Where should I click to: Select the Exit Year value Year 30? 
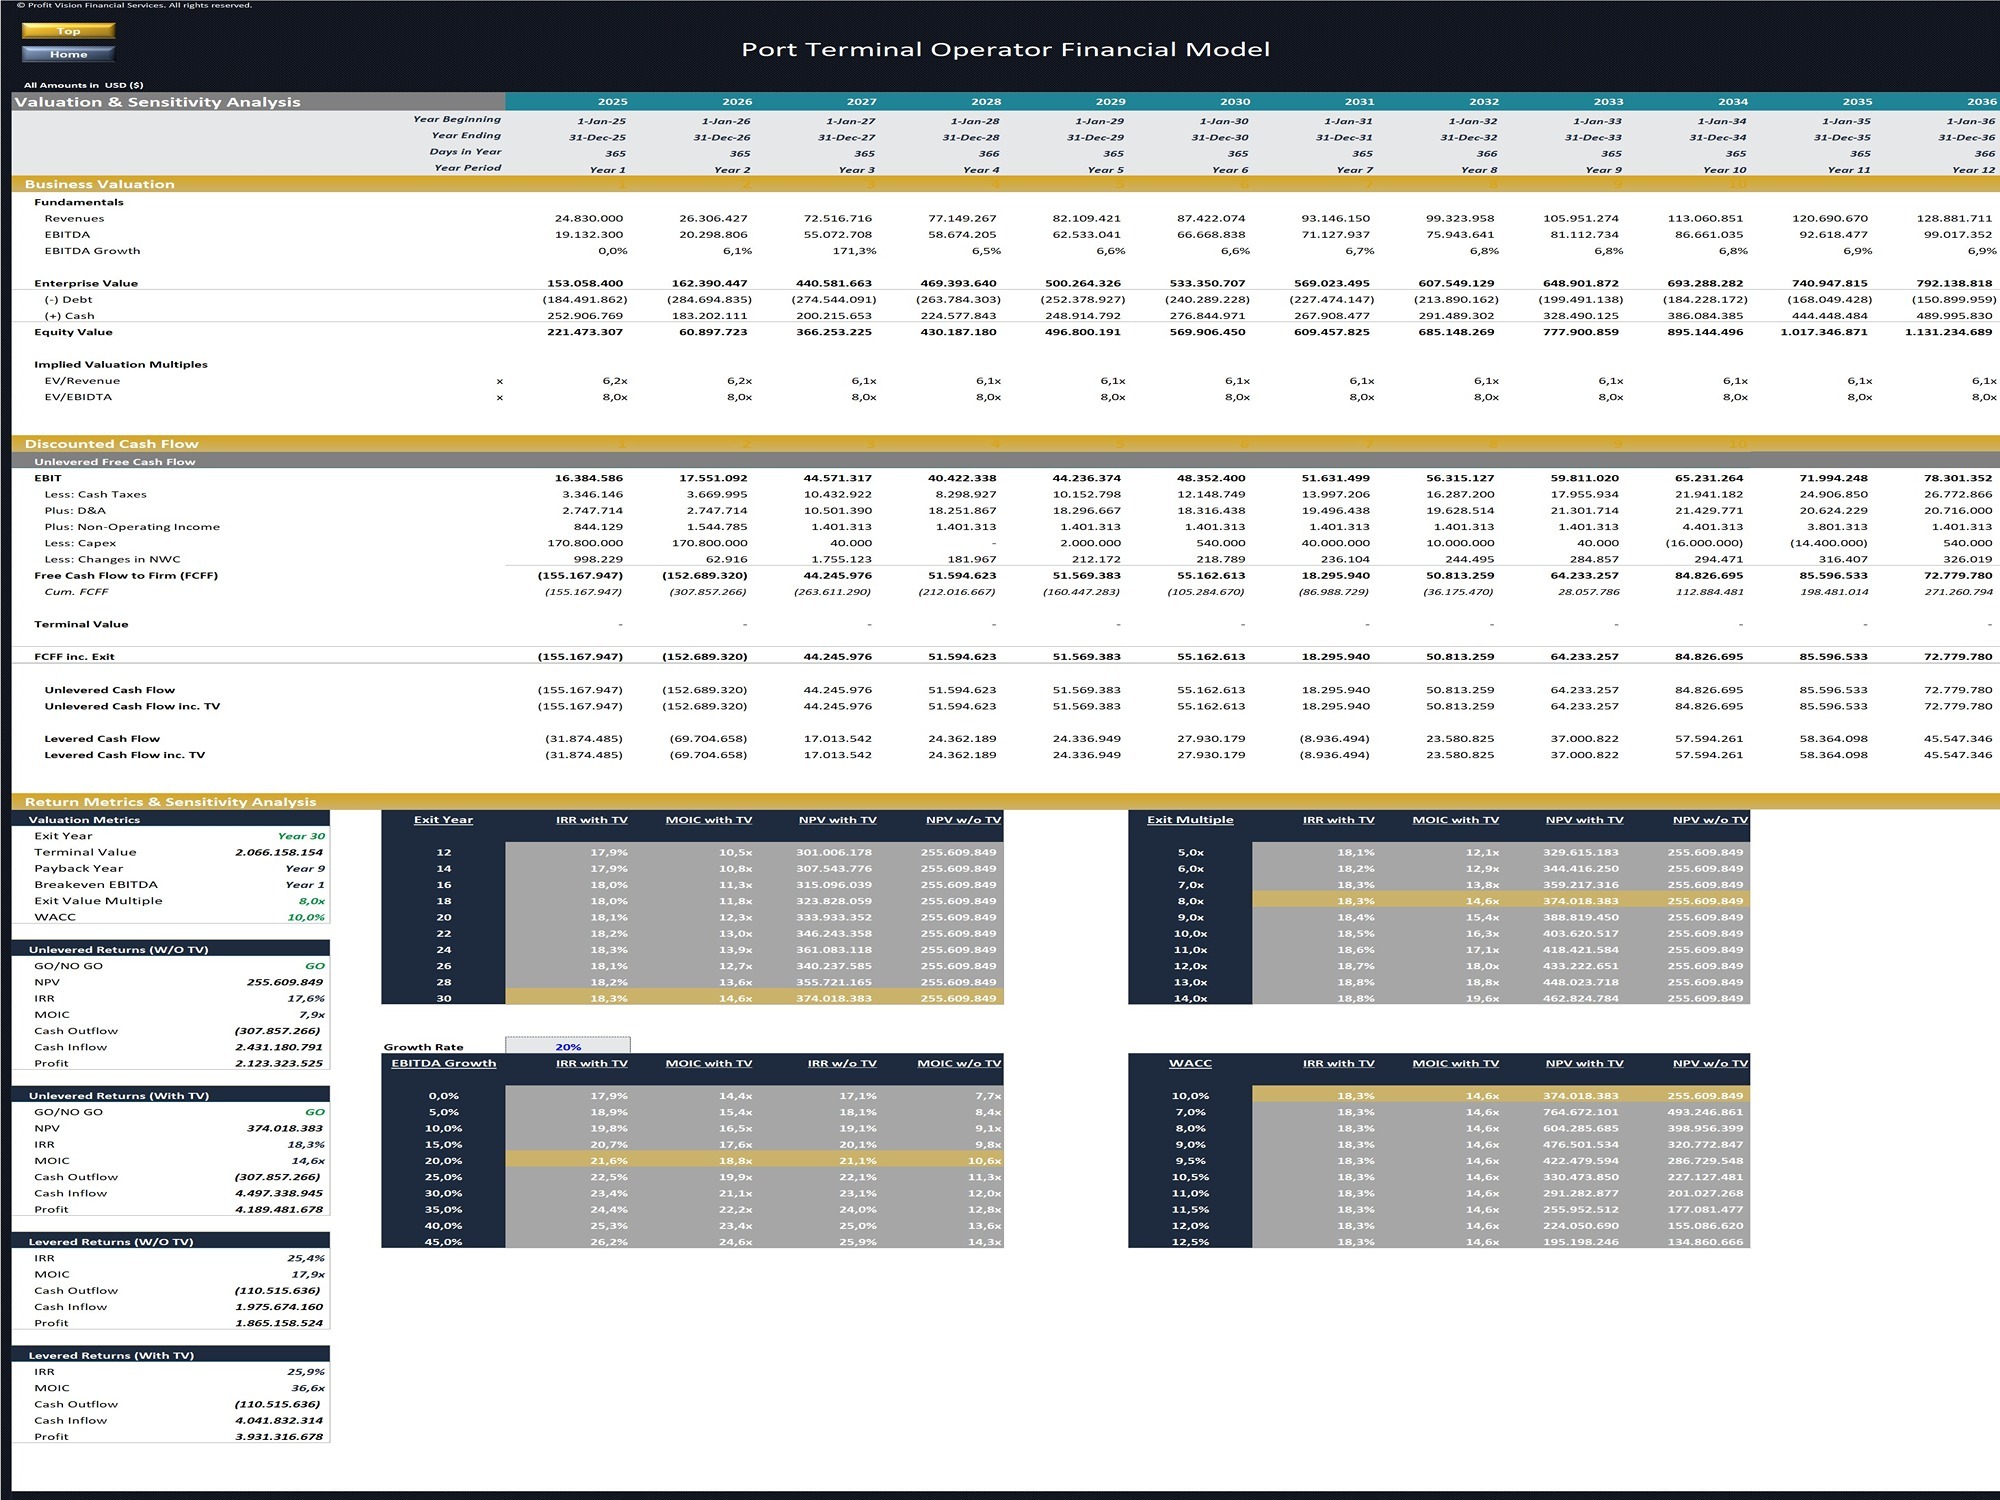tap(302, 836)
